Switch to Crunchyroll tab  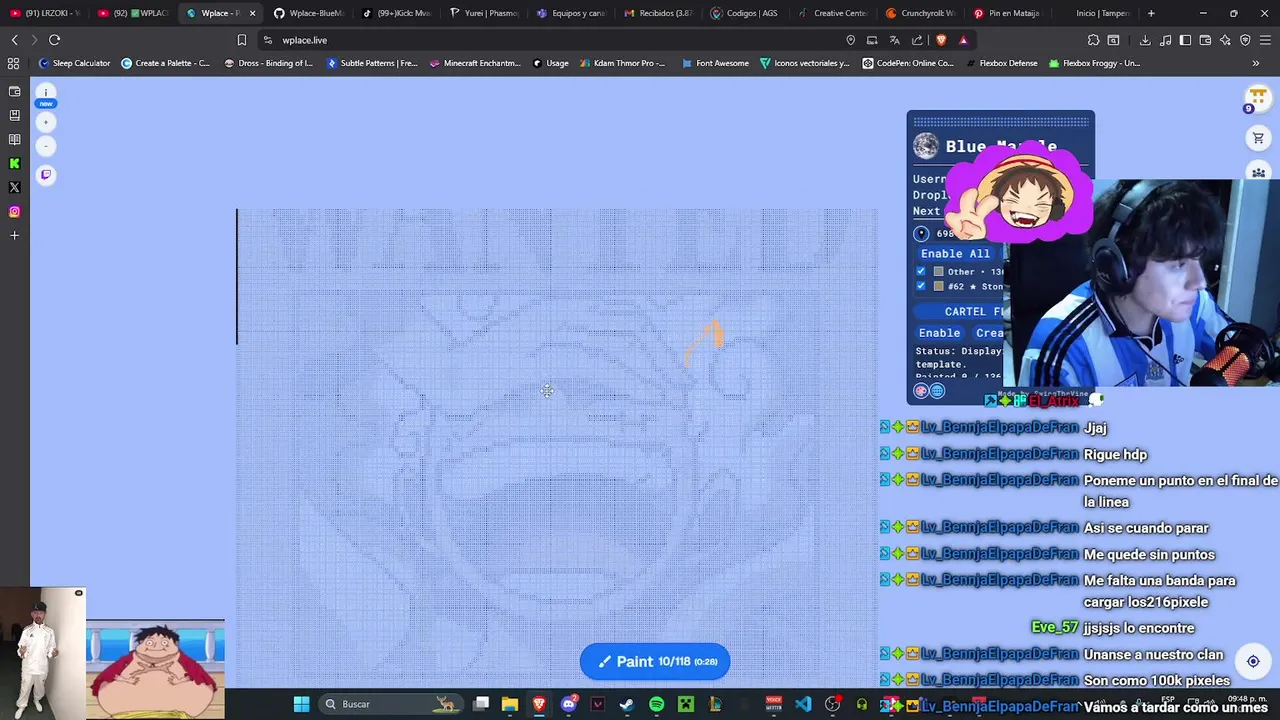coord(921,13)
